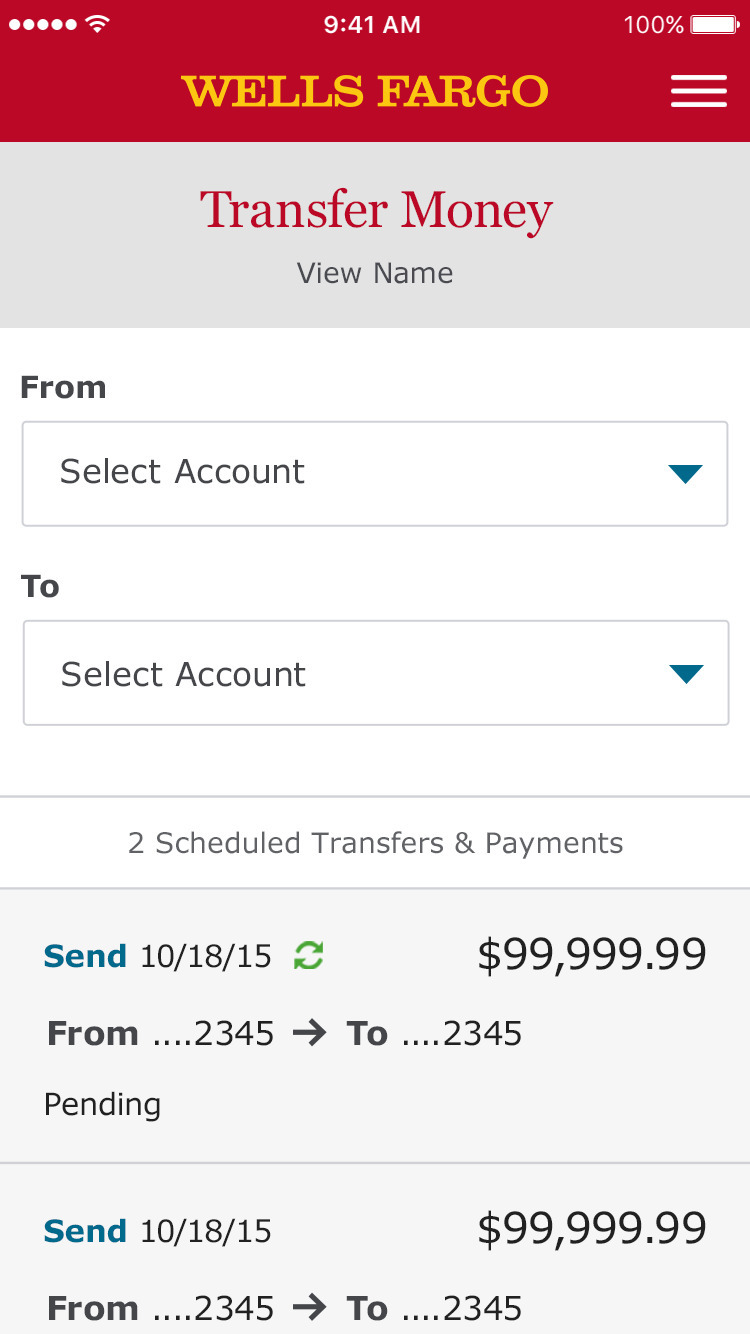Screen dimensions: 750x1334
Task: Click the second $99,999.99 transfer amount
Action: pyautogui.click(x=592, y=1229)
